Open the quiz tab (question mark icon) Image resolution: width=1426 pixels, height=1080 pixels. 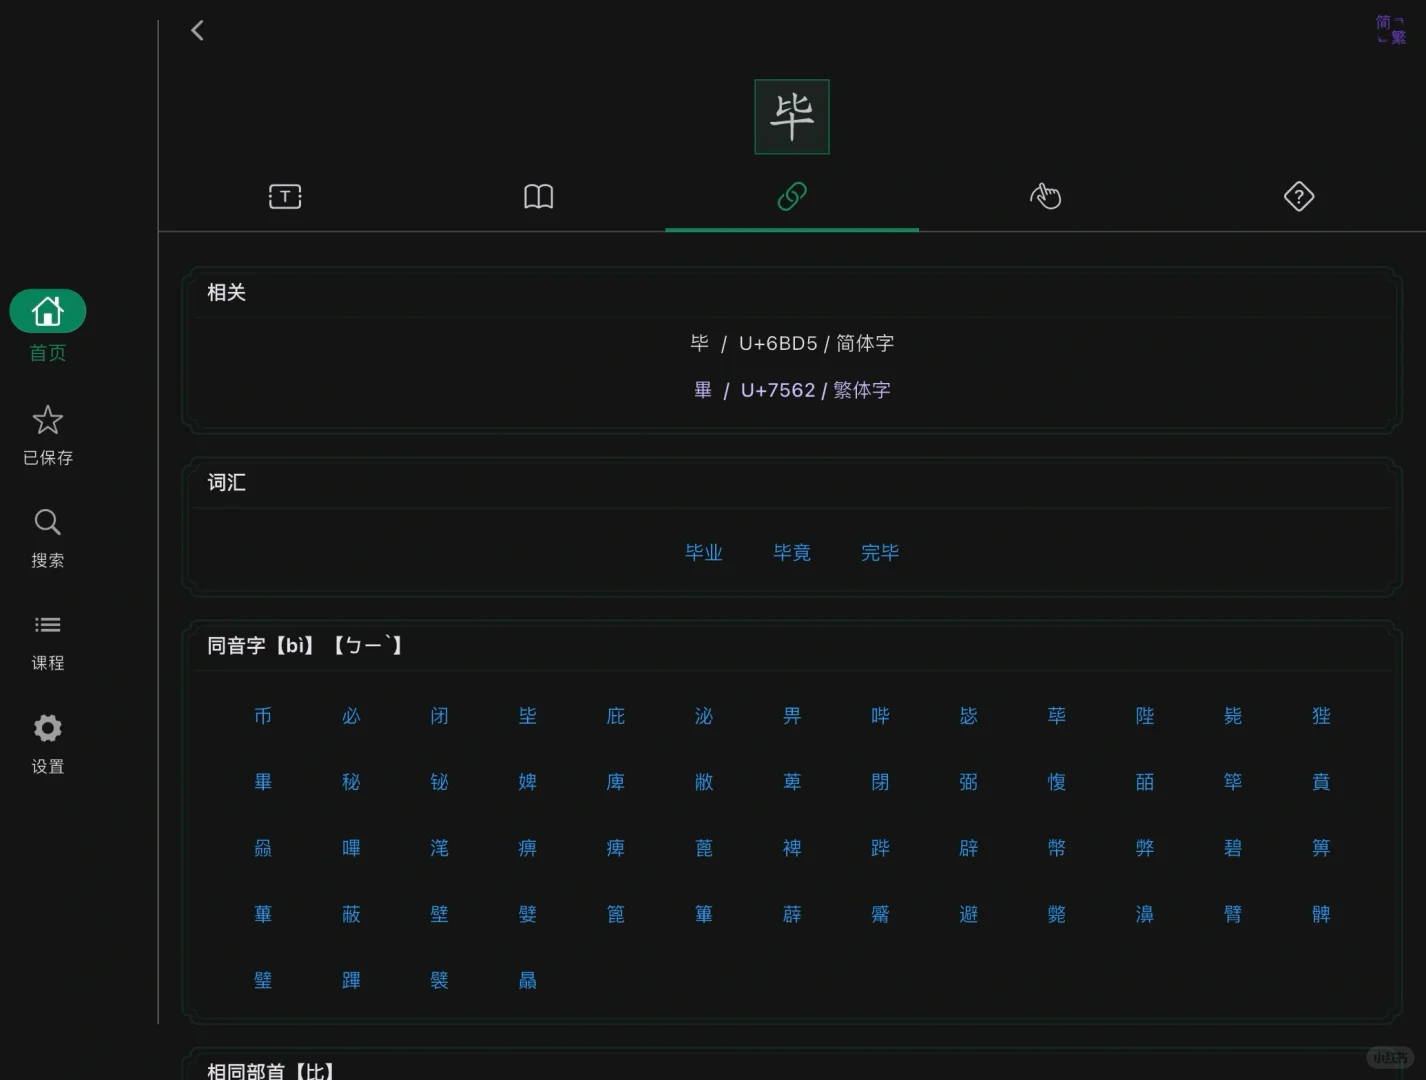point(1298,196)
